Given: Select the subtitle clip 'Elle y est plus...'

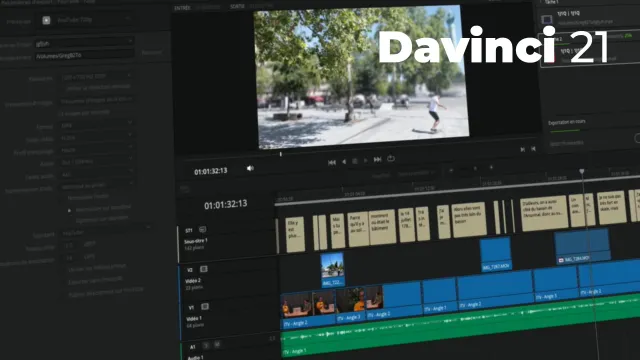Looking at the screenshot, I should click(295, 234).
